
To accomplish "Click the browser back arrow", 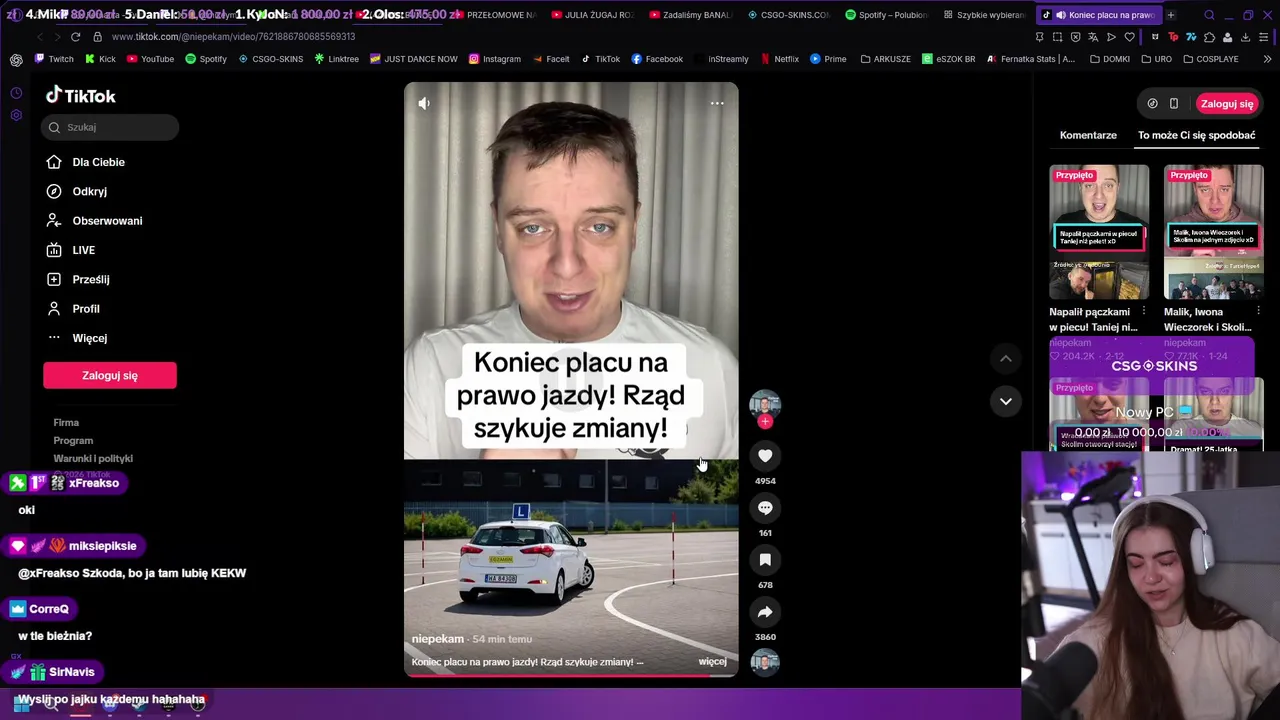I will click(x=39, y=37).
